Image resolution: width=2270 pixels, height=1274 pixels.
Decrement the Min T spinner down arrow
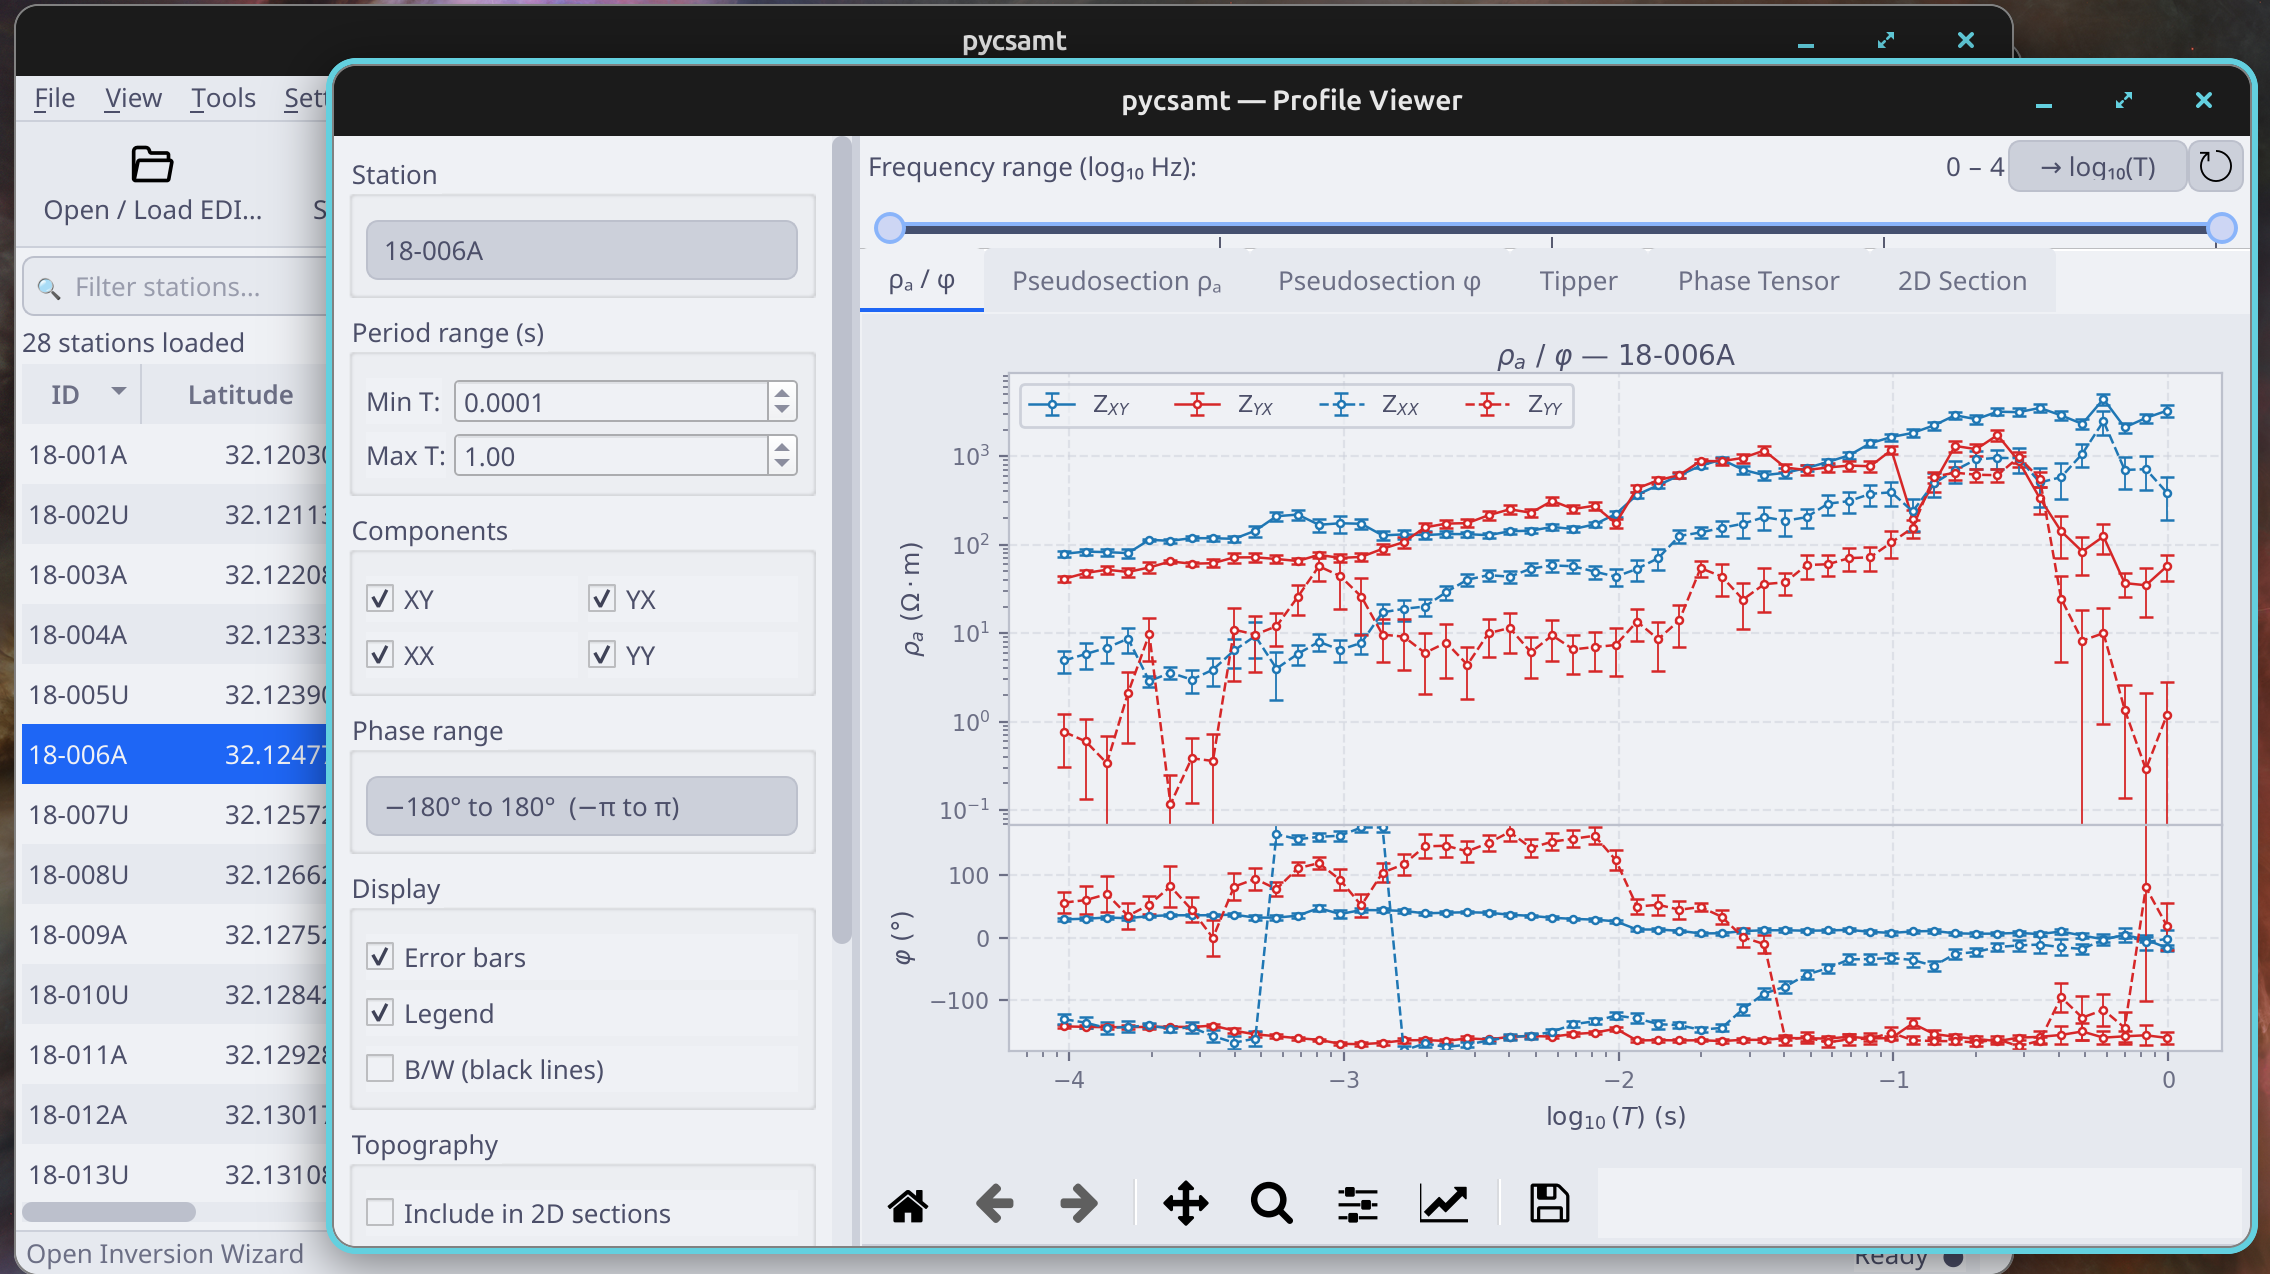pos(782,411)
